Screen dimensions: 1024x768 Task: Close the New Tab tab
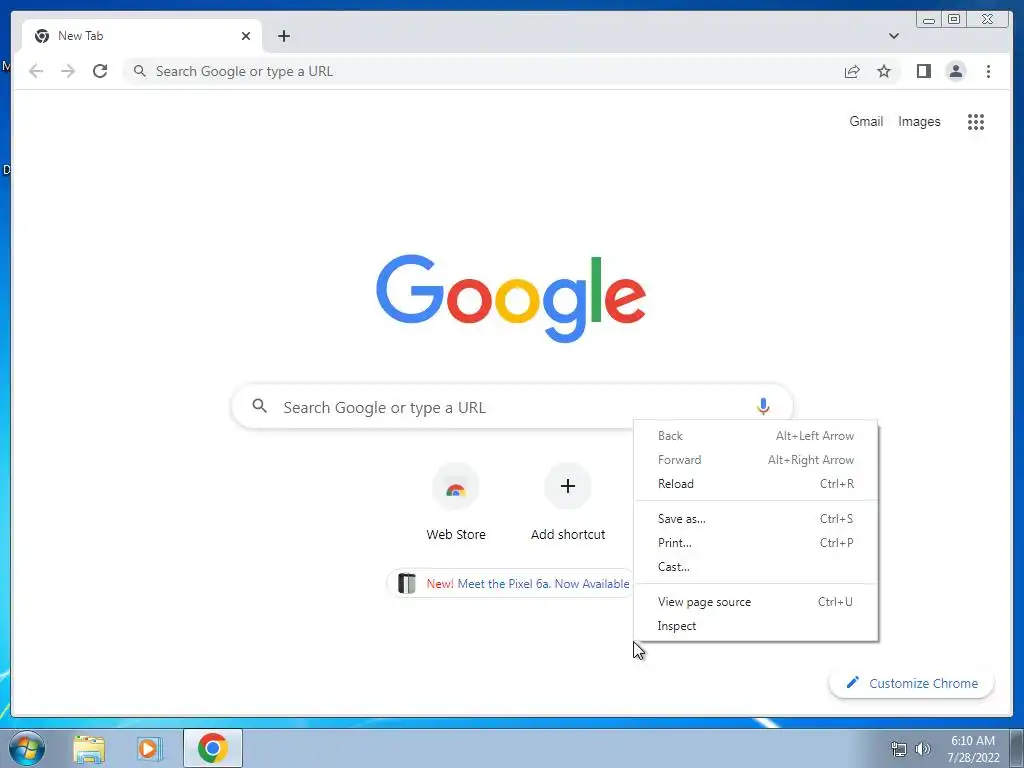click(246, 36)
